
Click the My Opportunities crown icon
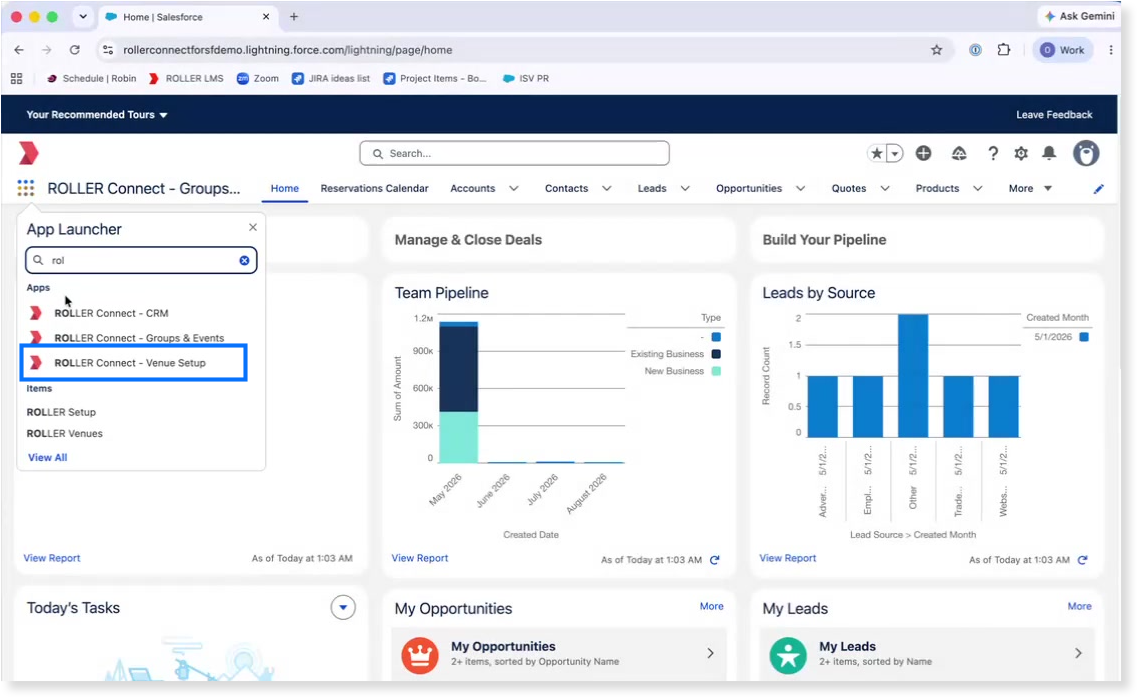click(x=420, y=655)
